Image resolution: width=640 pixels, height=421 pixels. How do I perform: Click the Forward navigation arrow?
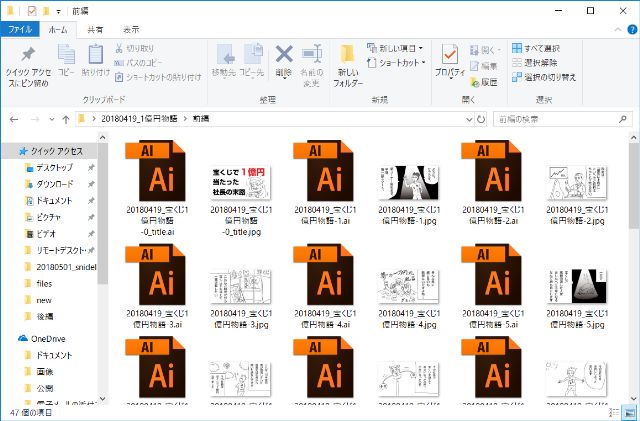(x=35, y=119)
